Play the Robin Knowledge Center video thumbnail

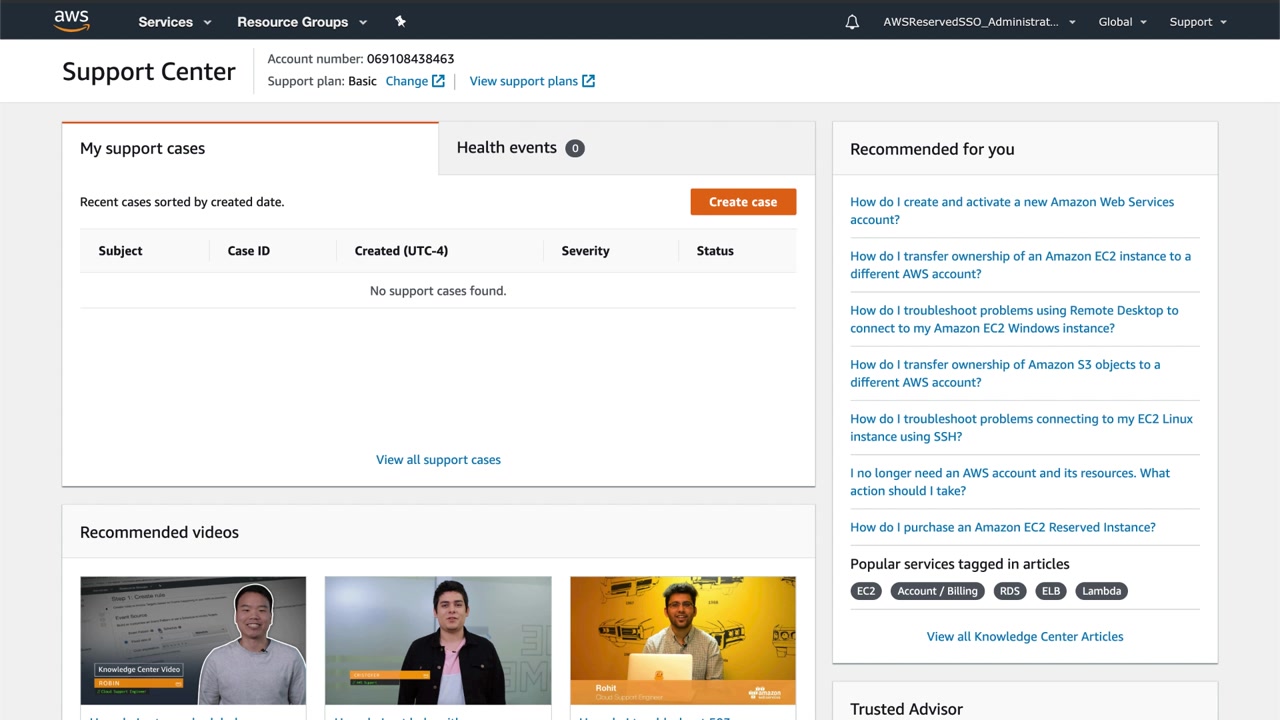[x=193, y=640]
